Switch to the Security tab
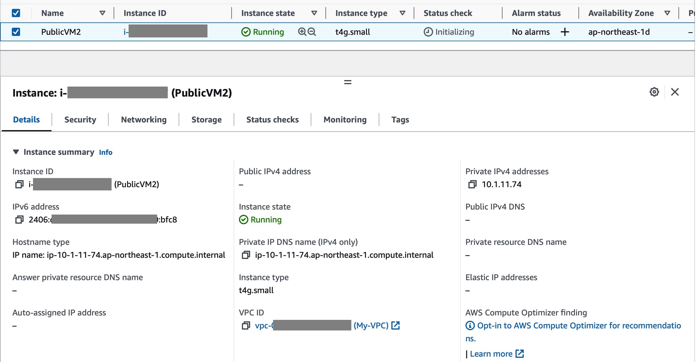The height and width of the screenshot is (362, 700). click(x=80, y=120)
